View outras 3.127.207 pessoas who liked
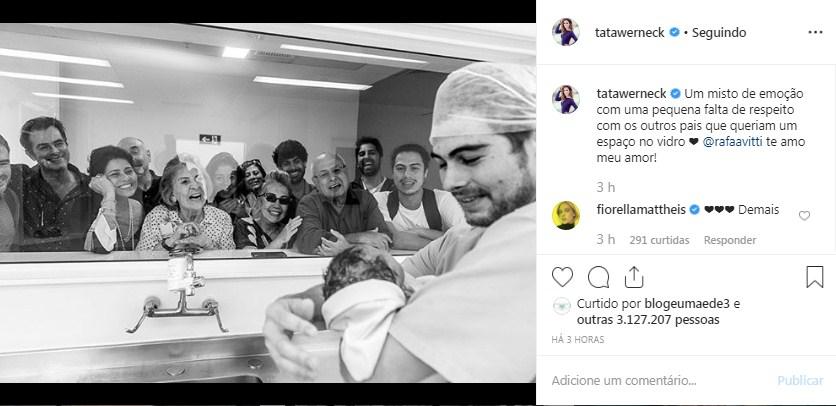This screenshot has width=836, height=406. (x=648, y=320)
